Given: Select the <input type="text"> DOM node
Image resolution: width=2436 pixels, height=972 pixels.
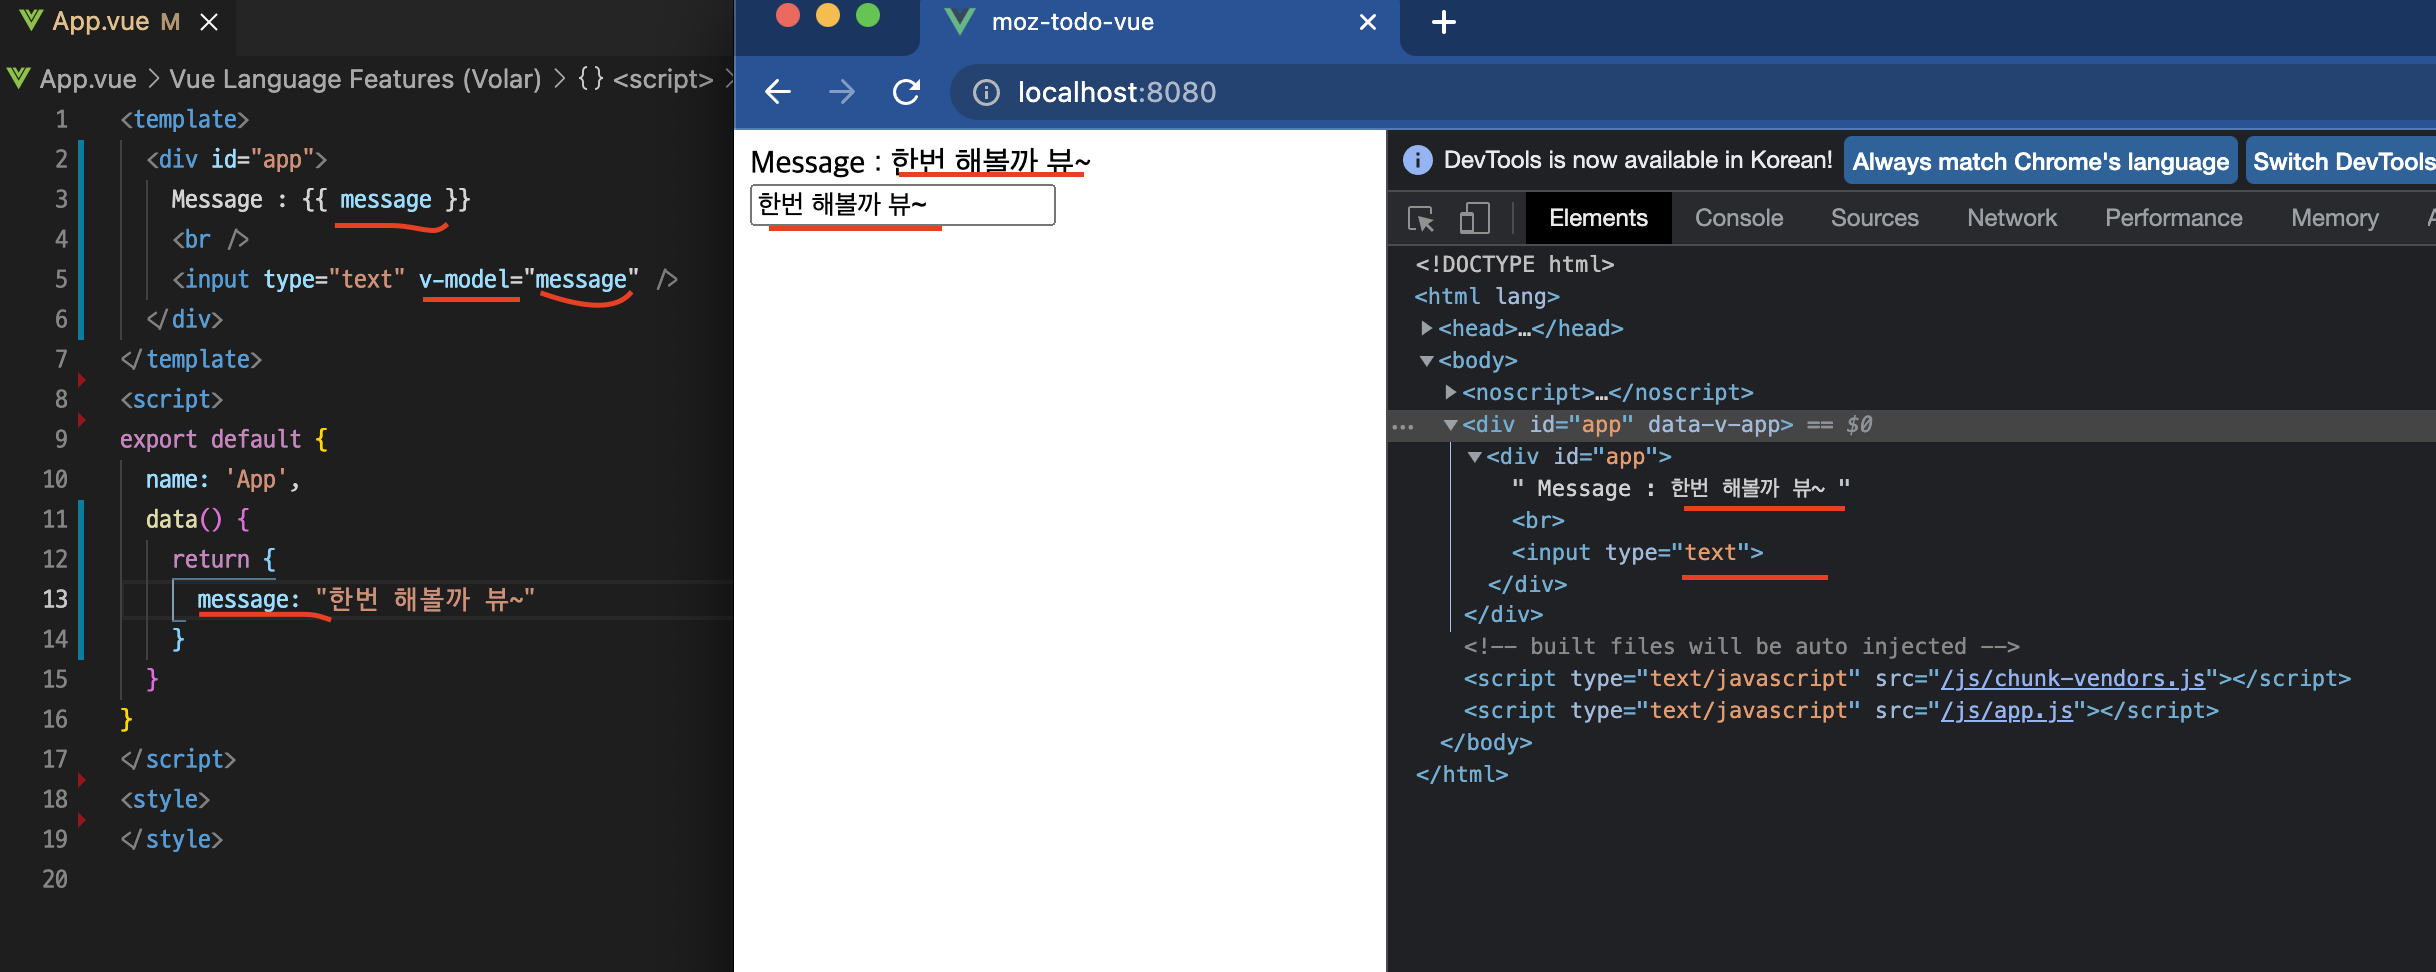Looking at the screenshot, I should (x=1637, y=552).
